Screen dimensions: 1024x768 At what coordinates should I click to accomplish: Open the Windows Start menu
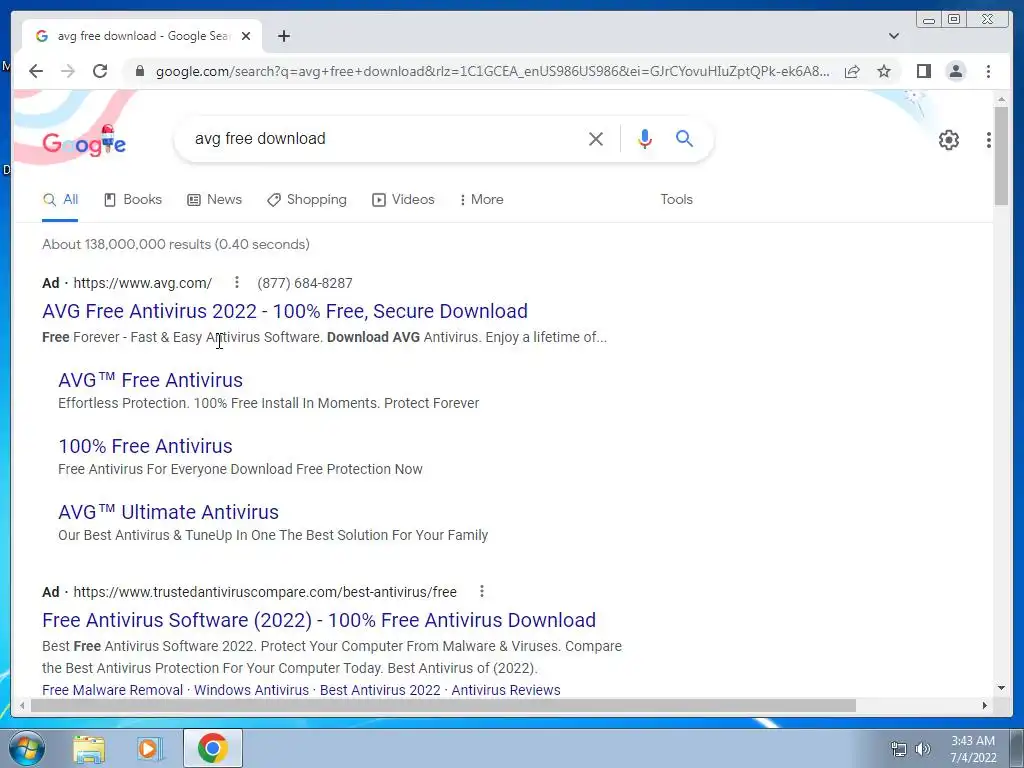pyautogui.click(x=27, y=748)
